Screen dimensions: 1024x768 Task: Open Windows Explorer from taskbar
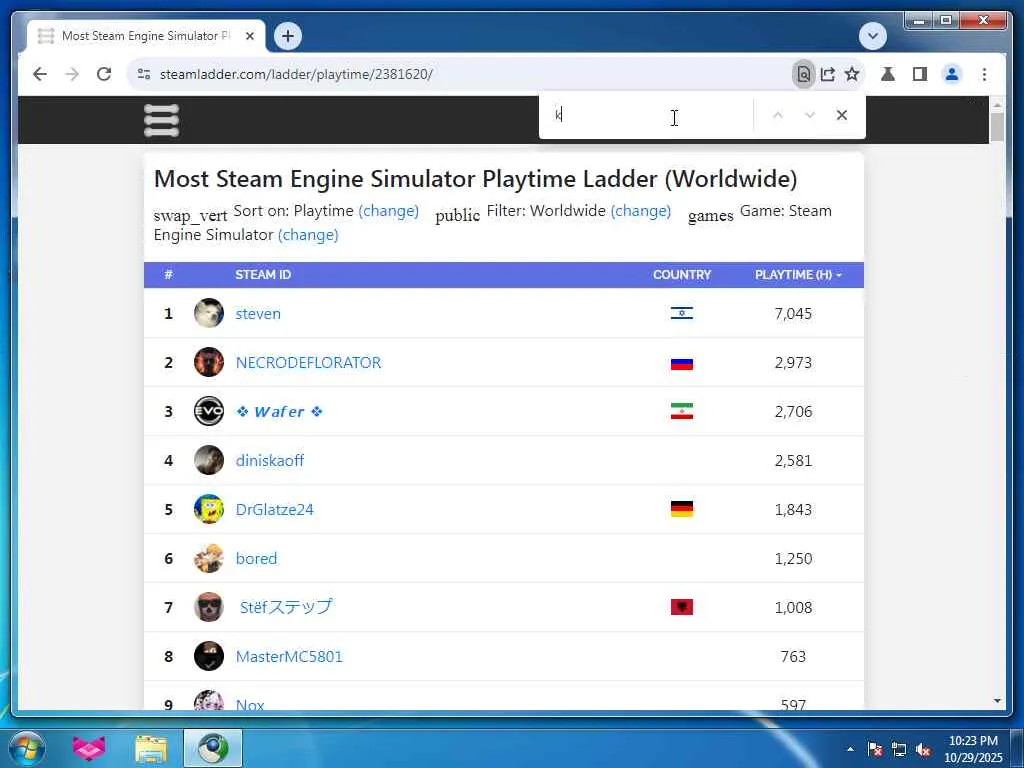[151, 749]
